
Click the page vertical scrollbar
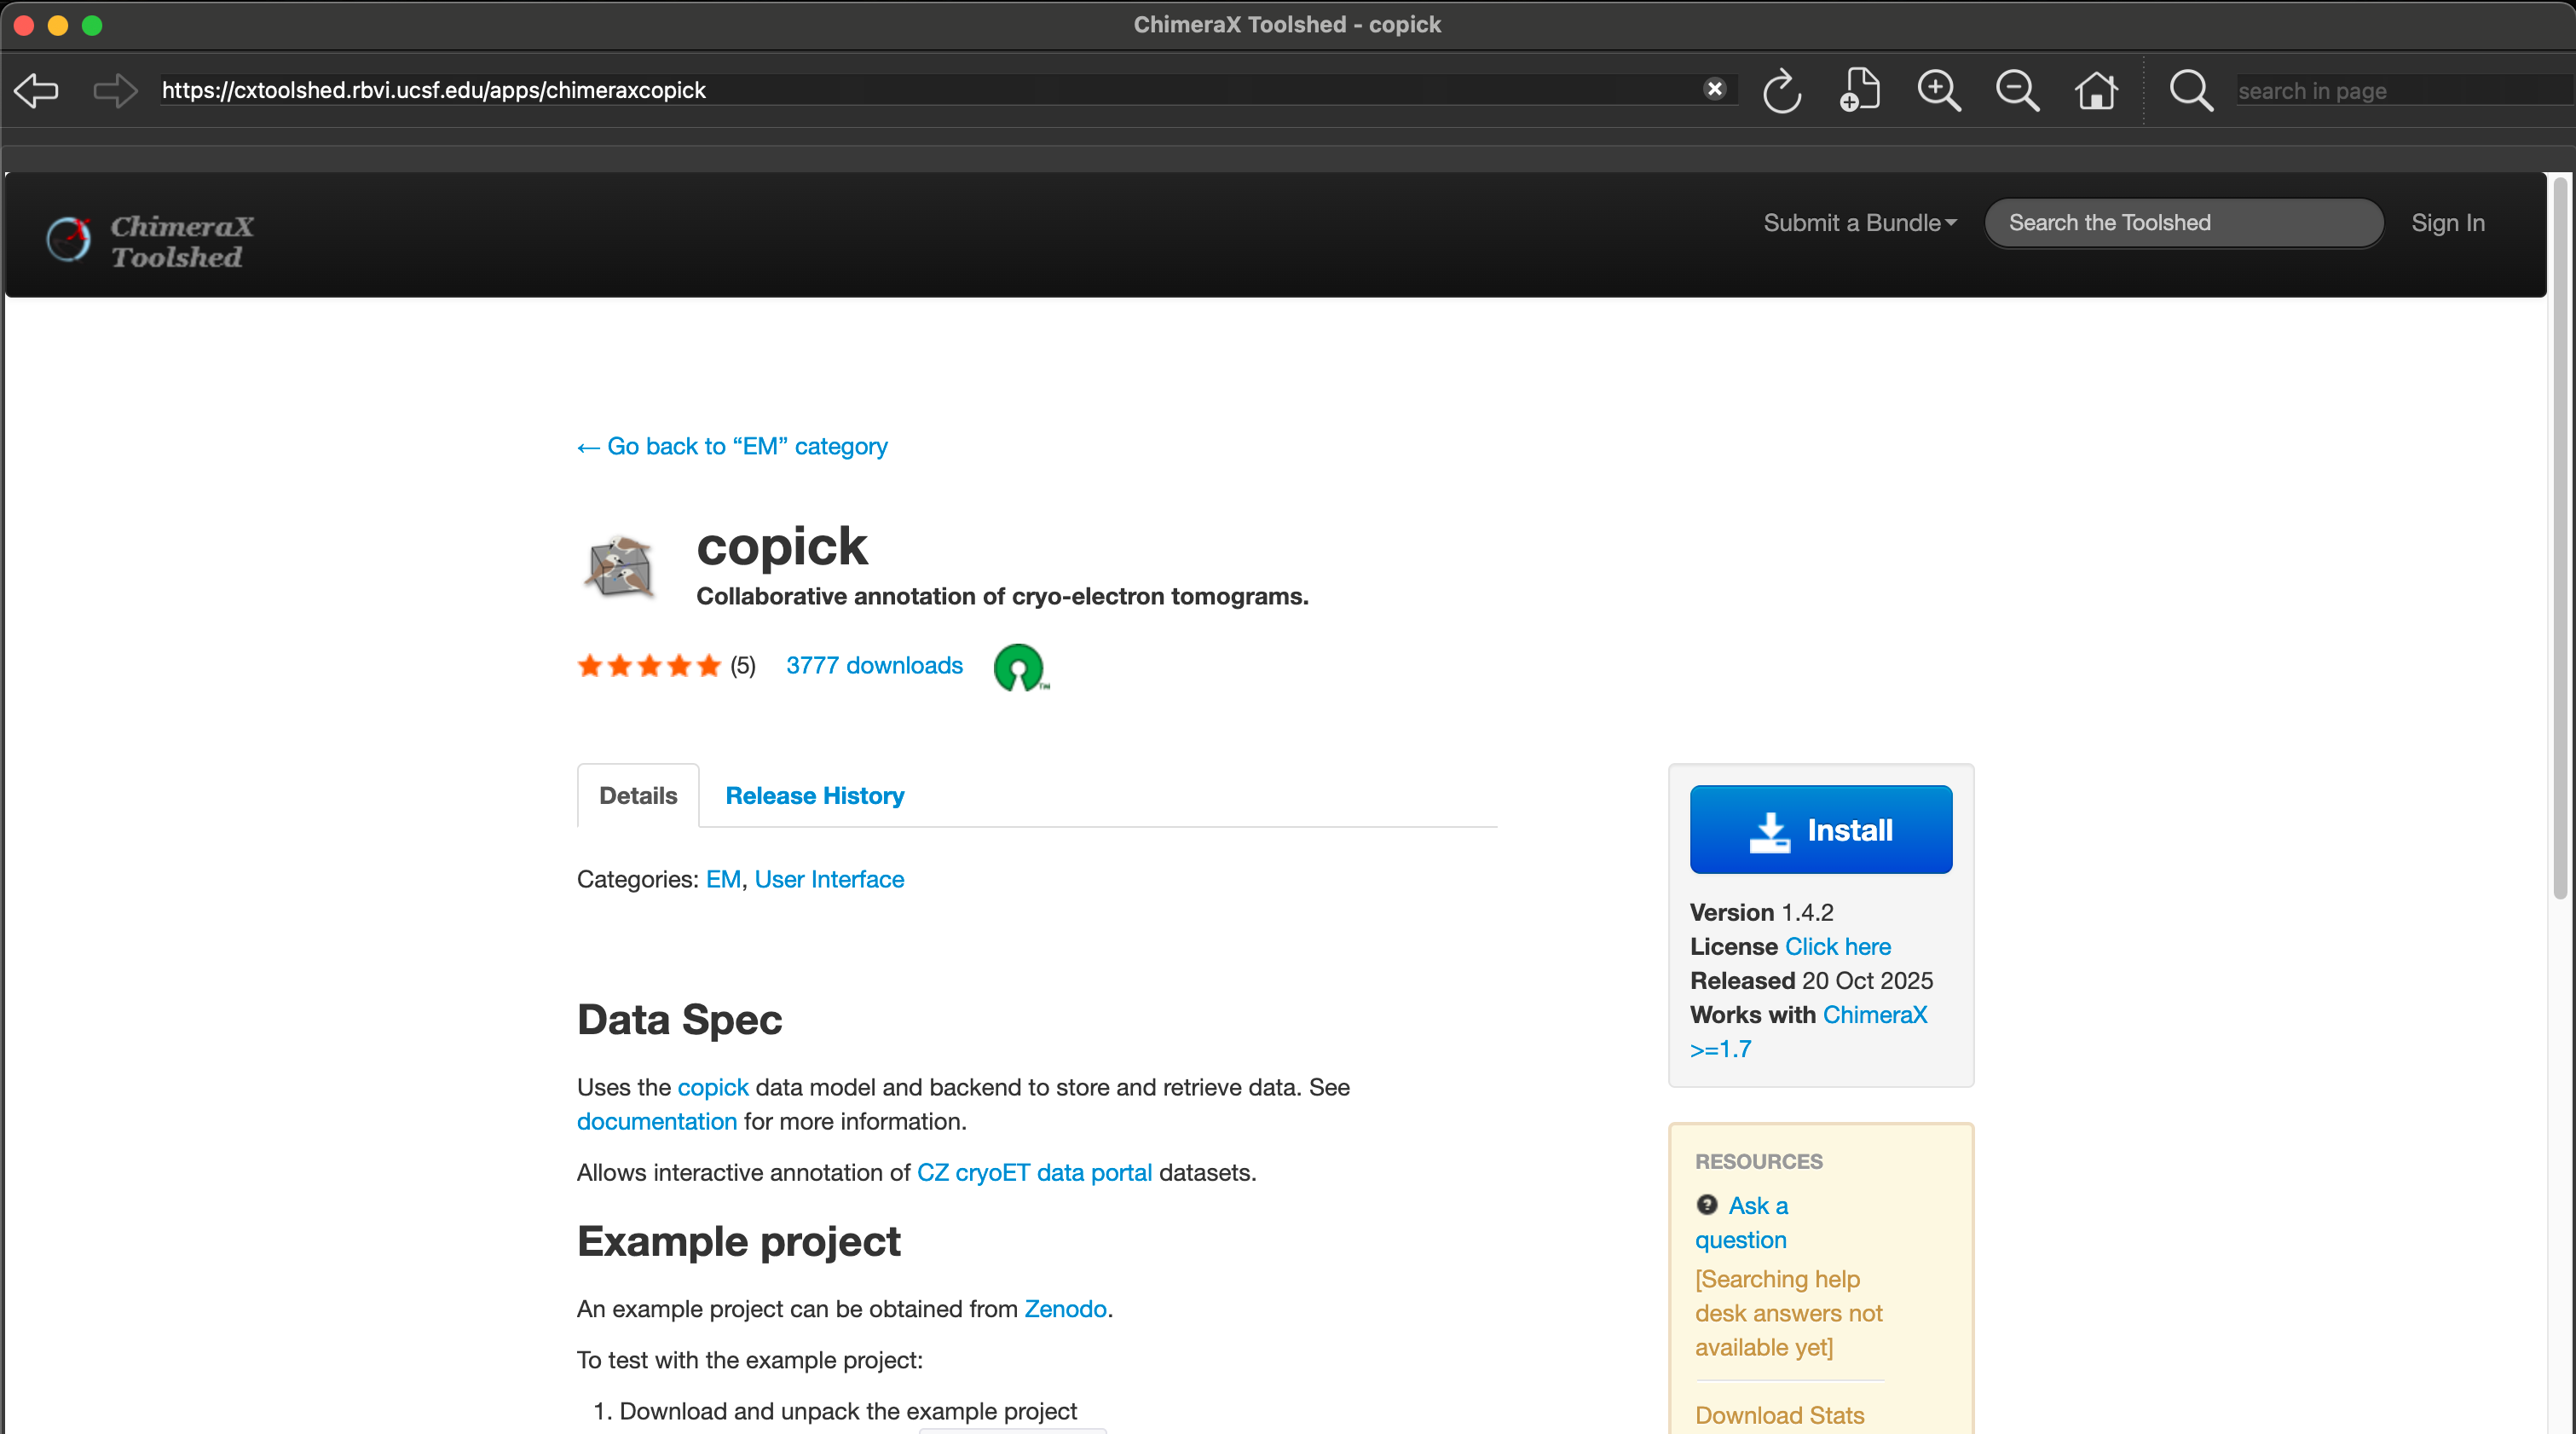(x=2560, y=540)
